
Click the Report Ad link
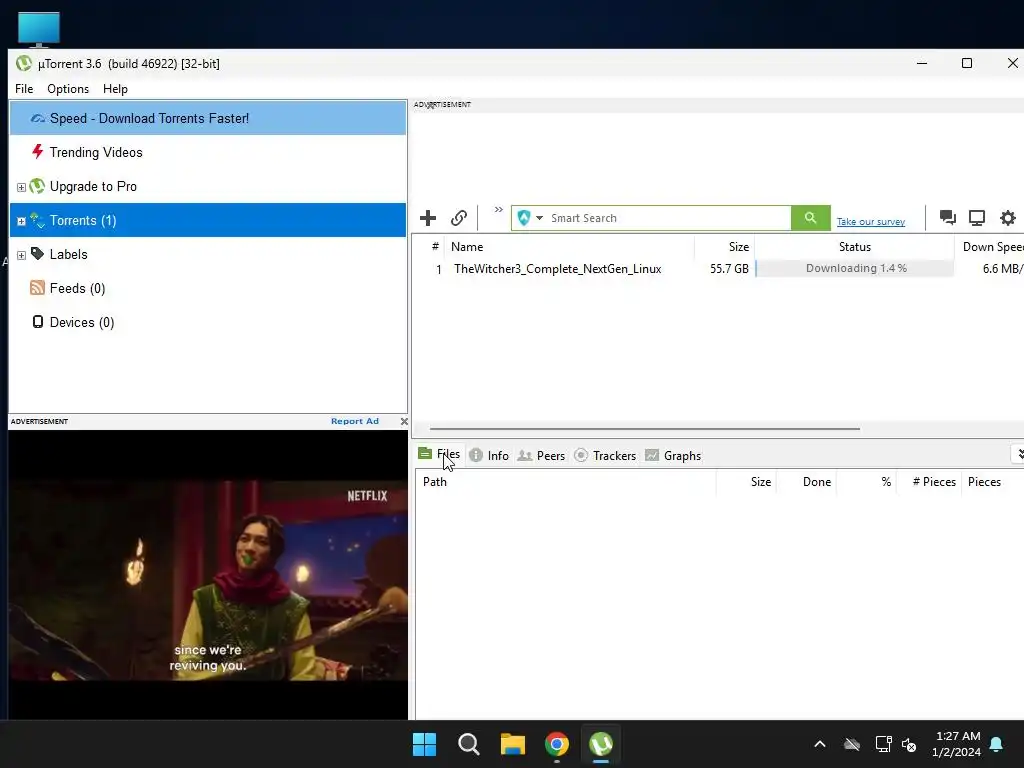pyautogui.click(x=355, y=421)
